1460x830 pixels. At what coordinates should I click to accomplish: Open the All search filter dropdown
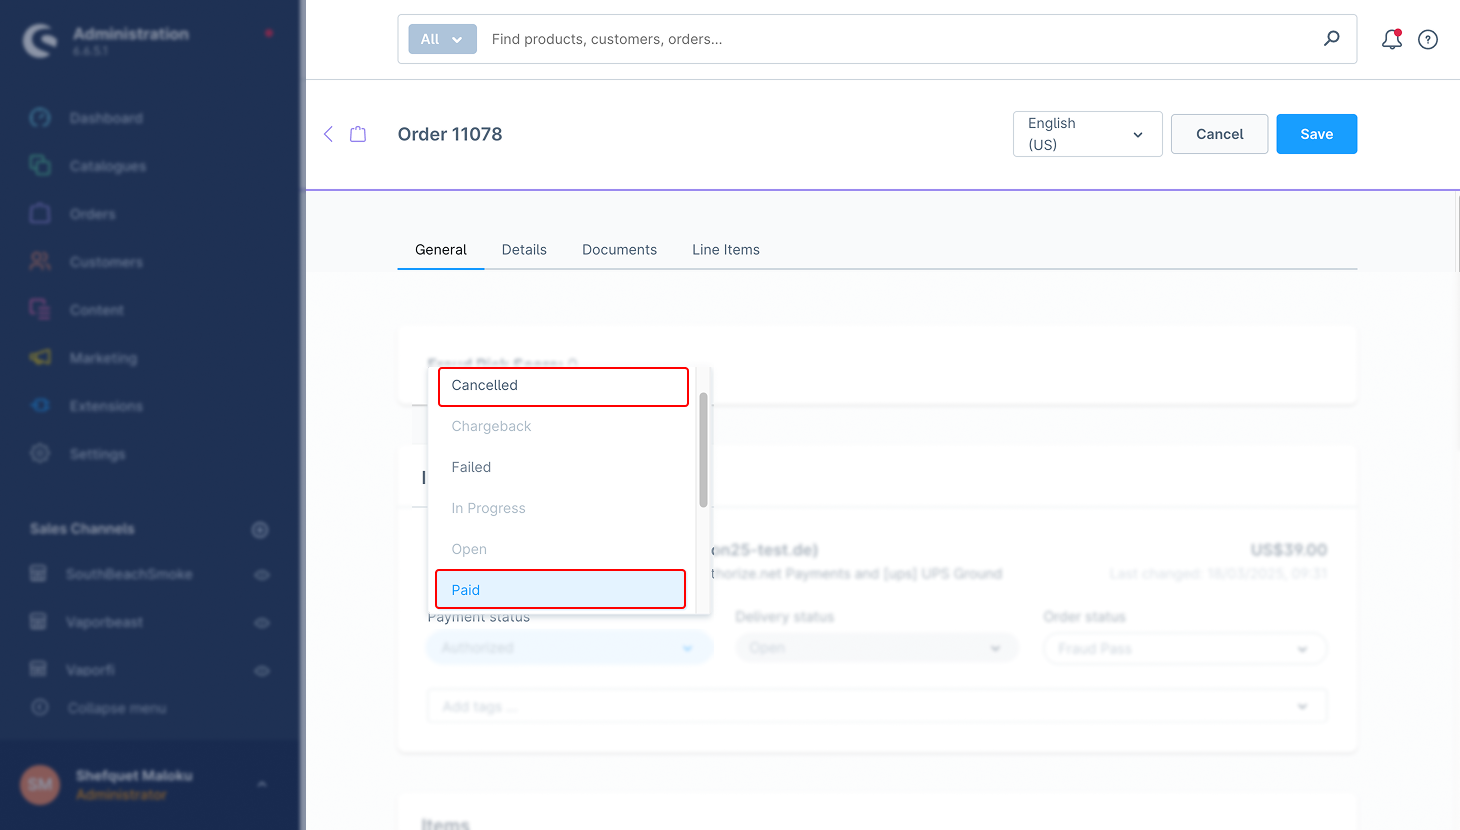click(x=442, y=39)
